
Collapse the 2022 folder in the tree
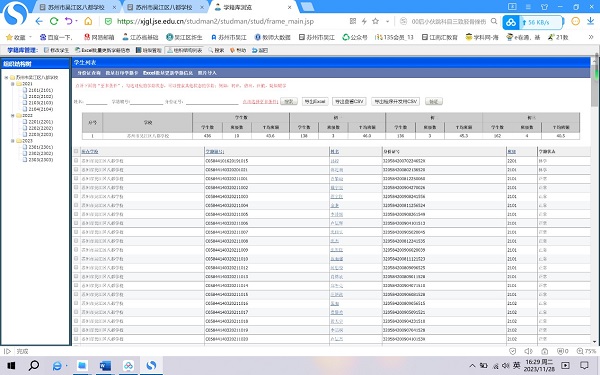point(13,116)
